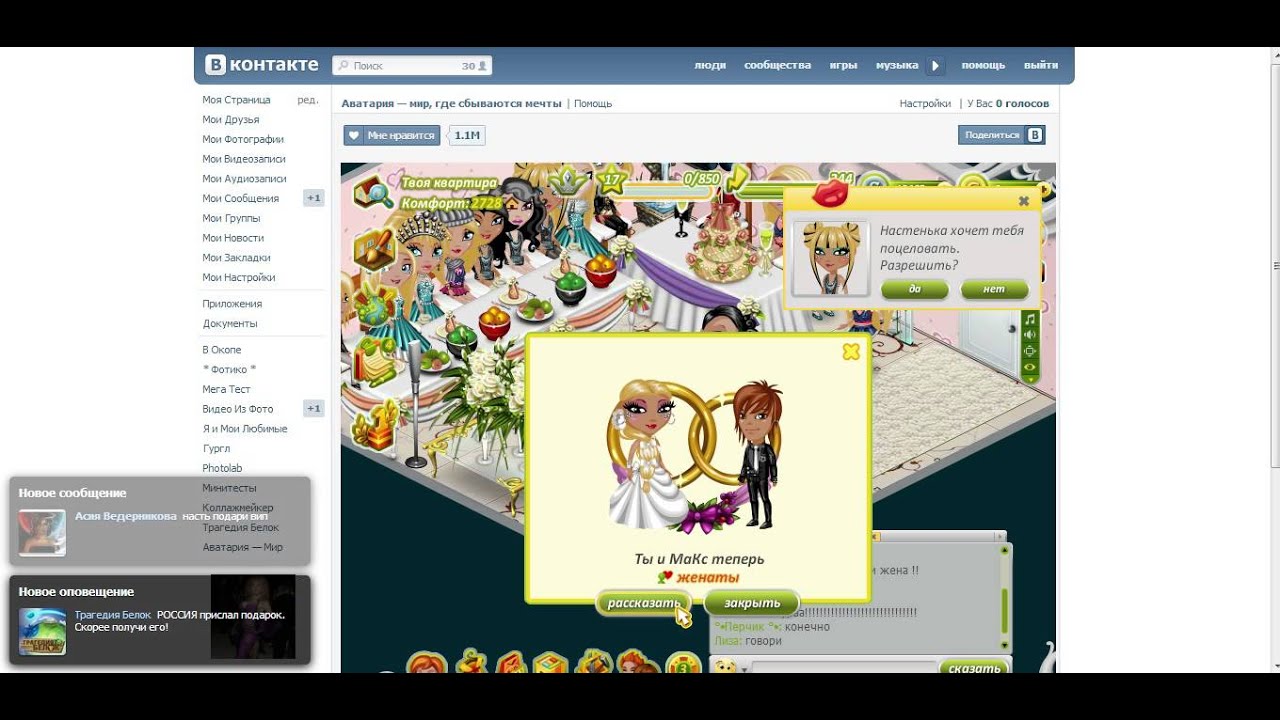The width and height of the screenshot is (1280, 720).
Task: Open the игры menu item
Action: point(843,65)
